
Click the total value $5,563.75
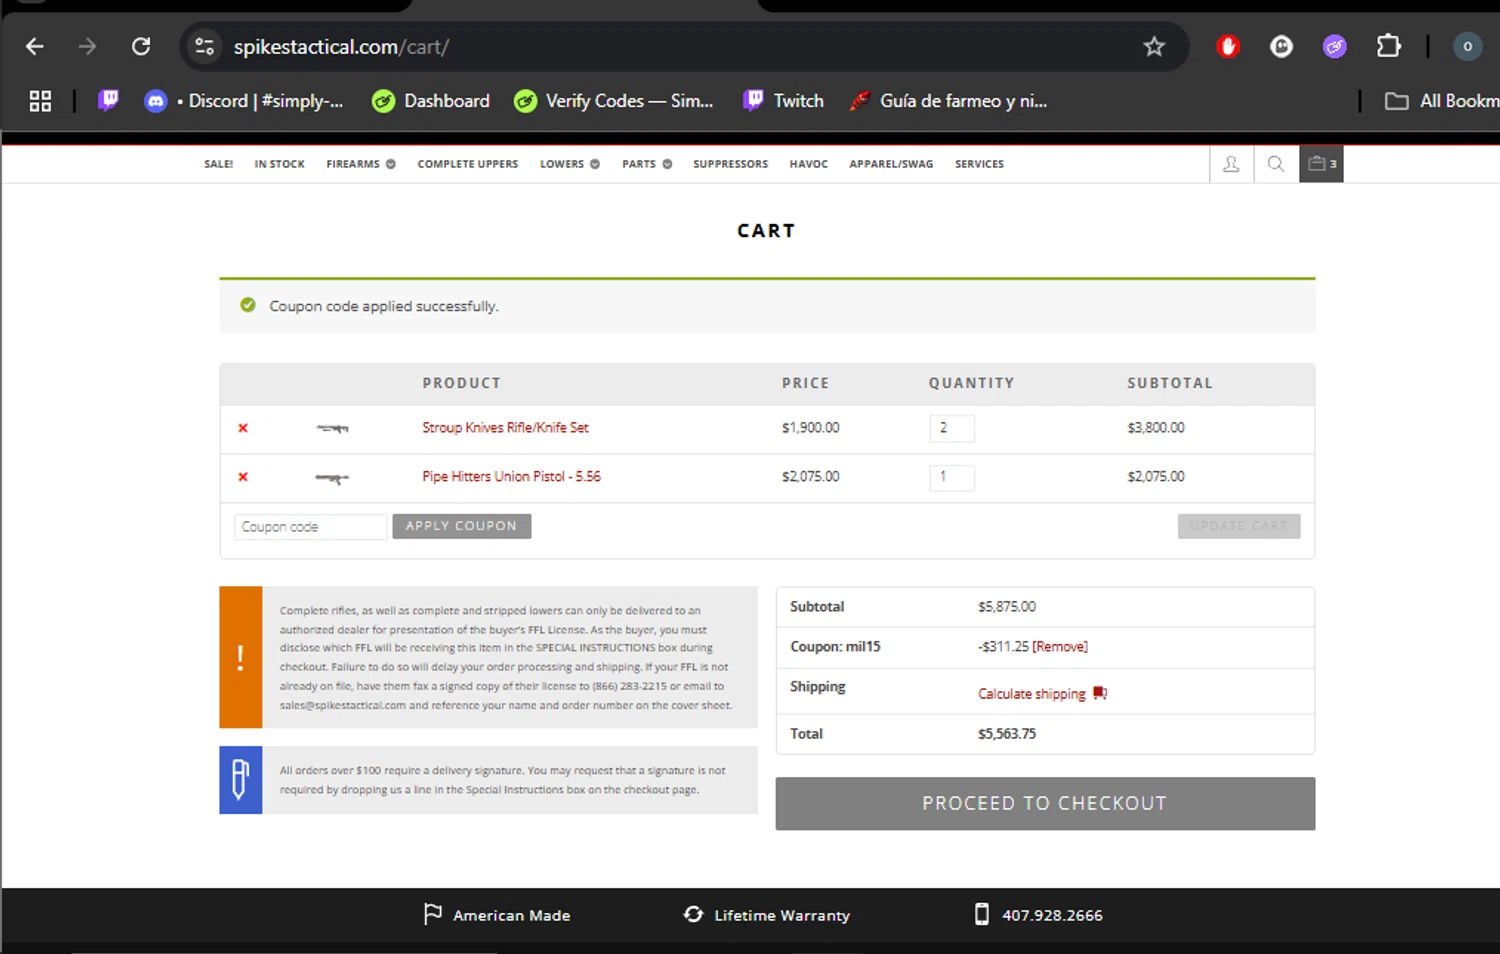pyautogui.click(x=1007, y=734)
